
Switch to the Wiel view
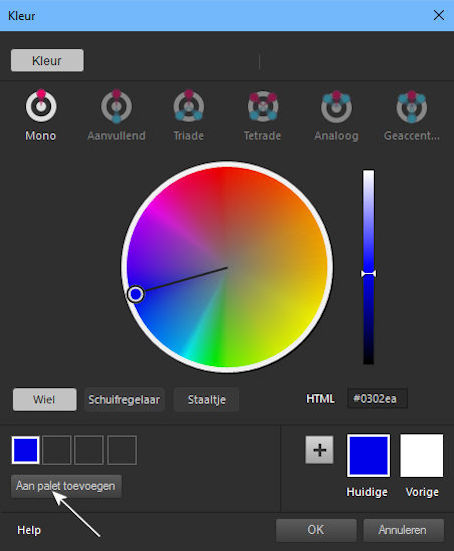[x=45, y=399]
